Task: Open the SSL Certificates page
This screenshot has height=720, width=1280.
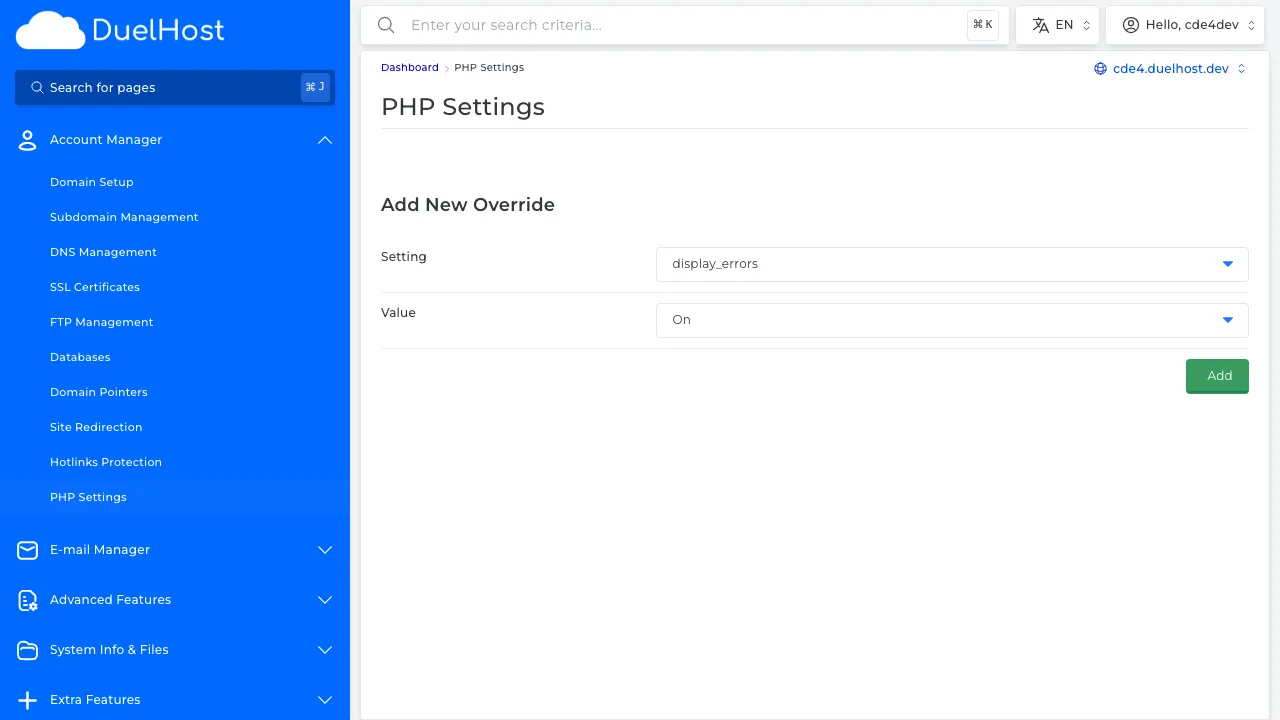Action: [94, 287]
